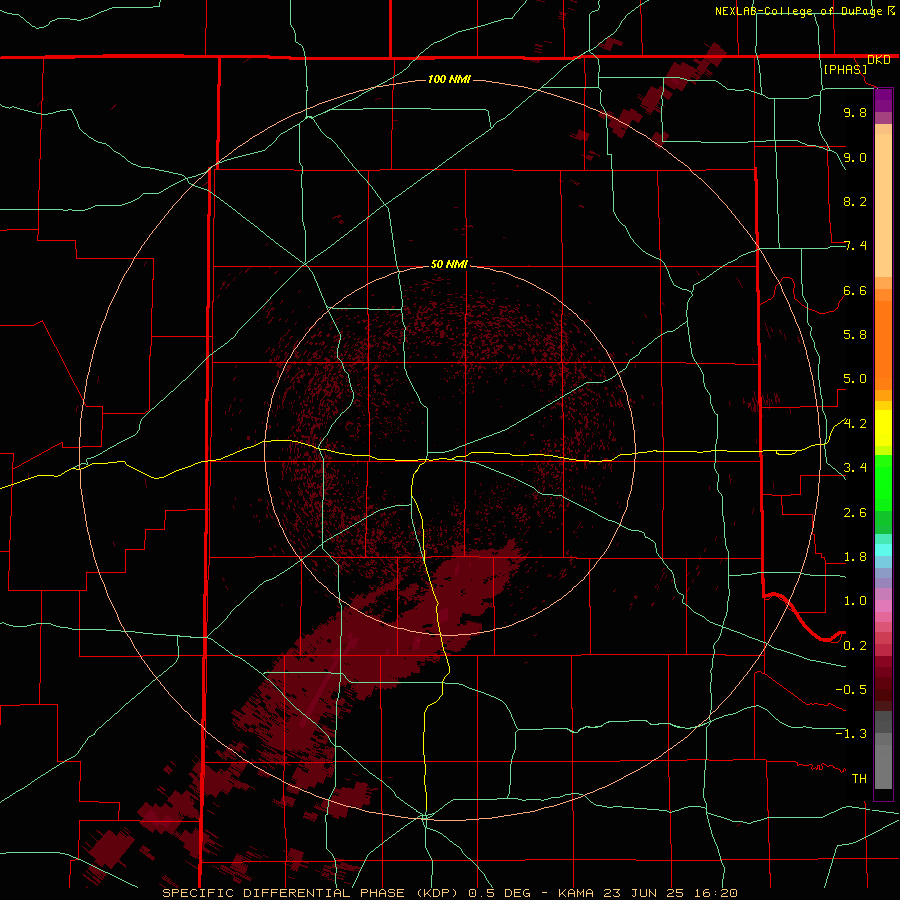Screen dimensions: 900x900
Task: Pick the pink band of the color bar
Action: 883,606
